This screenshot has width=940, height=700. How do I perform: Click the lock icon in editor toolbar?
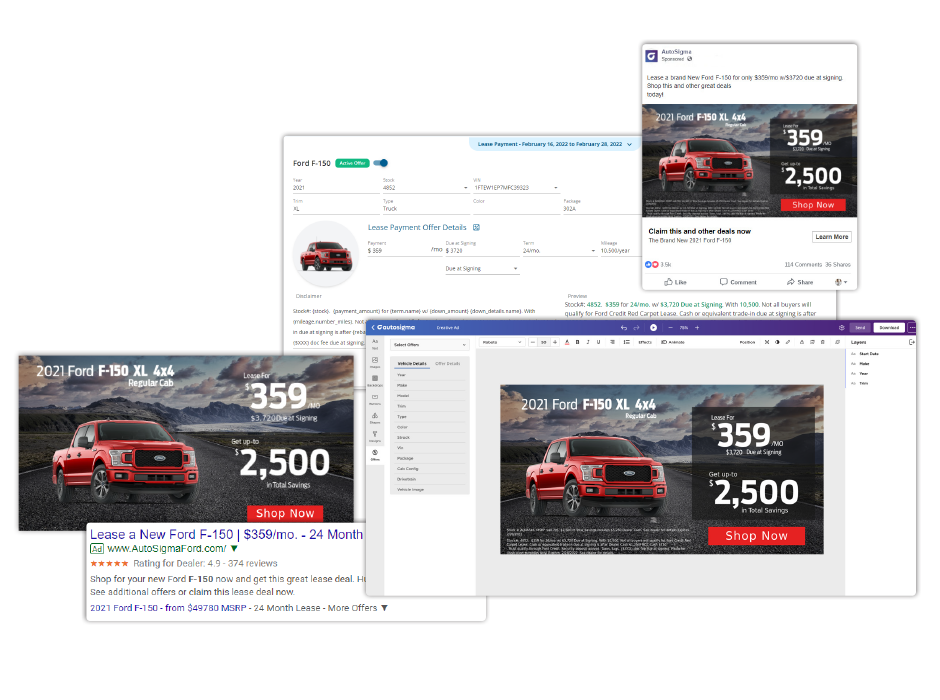click(802, 342)
